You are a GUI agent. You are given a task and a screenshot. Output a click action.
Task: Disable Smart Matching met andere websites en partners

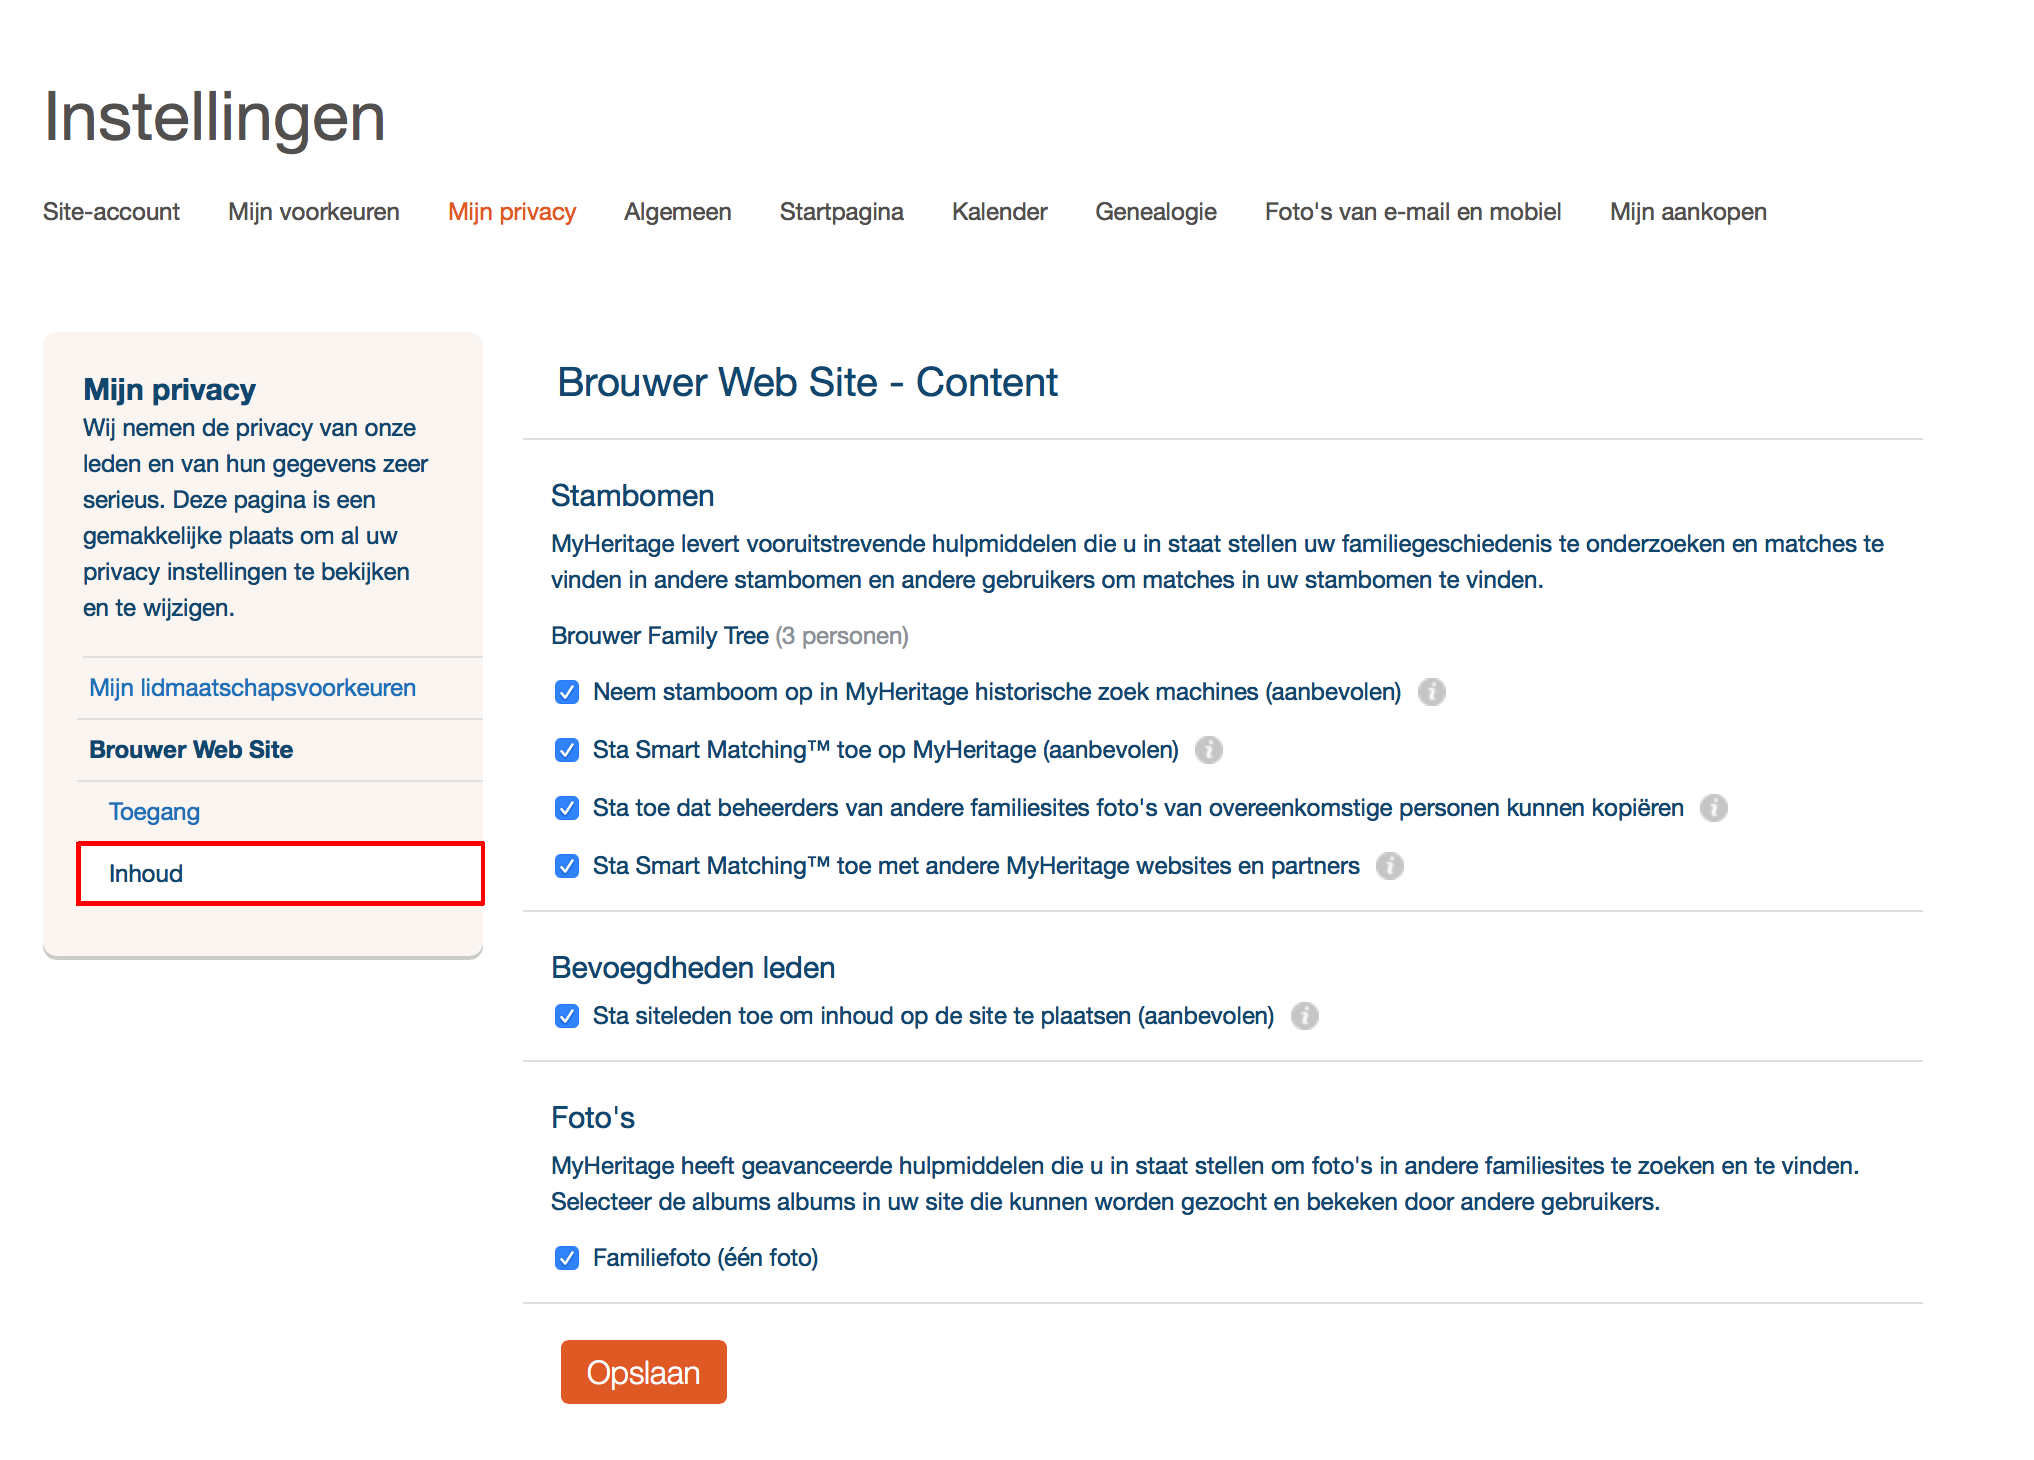tap(567, 866)
